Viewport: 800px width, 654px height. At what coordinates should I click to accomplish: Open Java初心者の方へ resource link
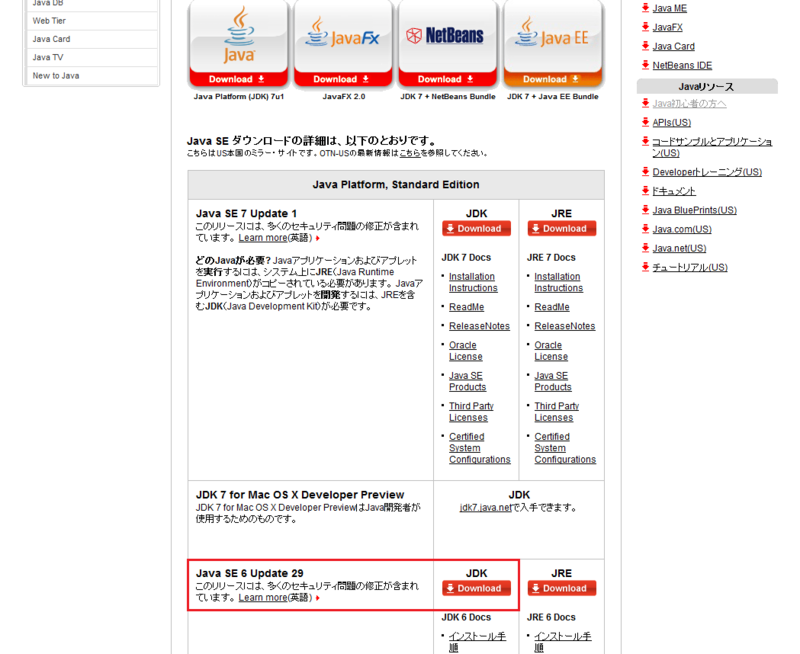(x=689, y=104)
